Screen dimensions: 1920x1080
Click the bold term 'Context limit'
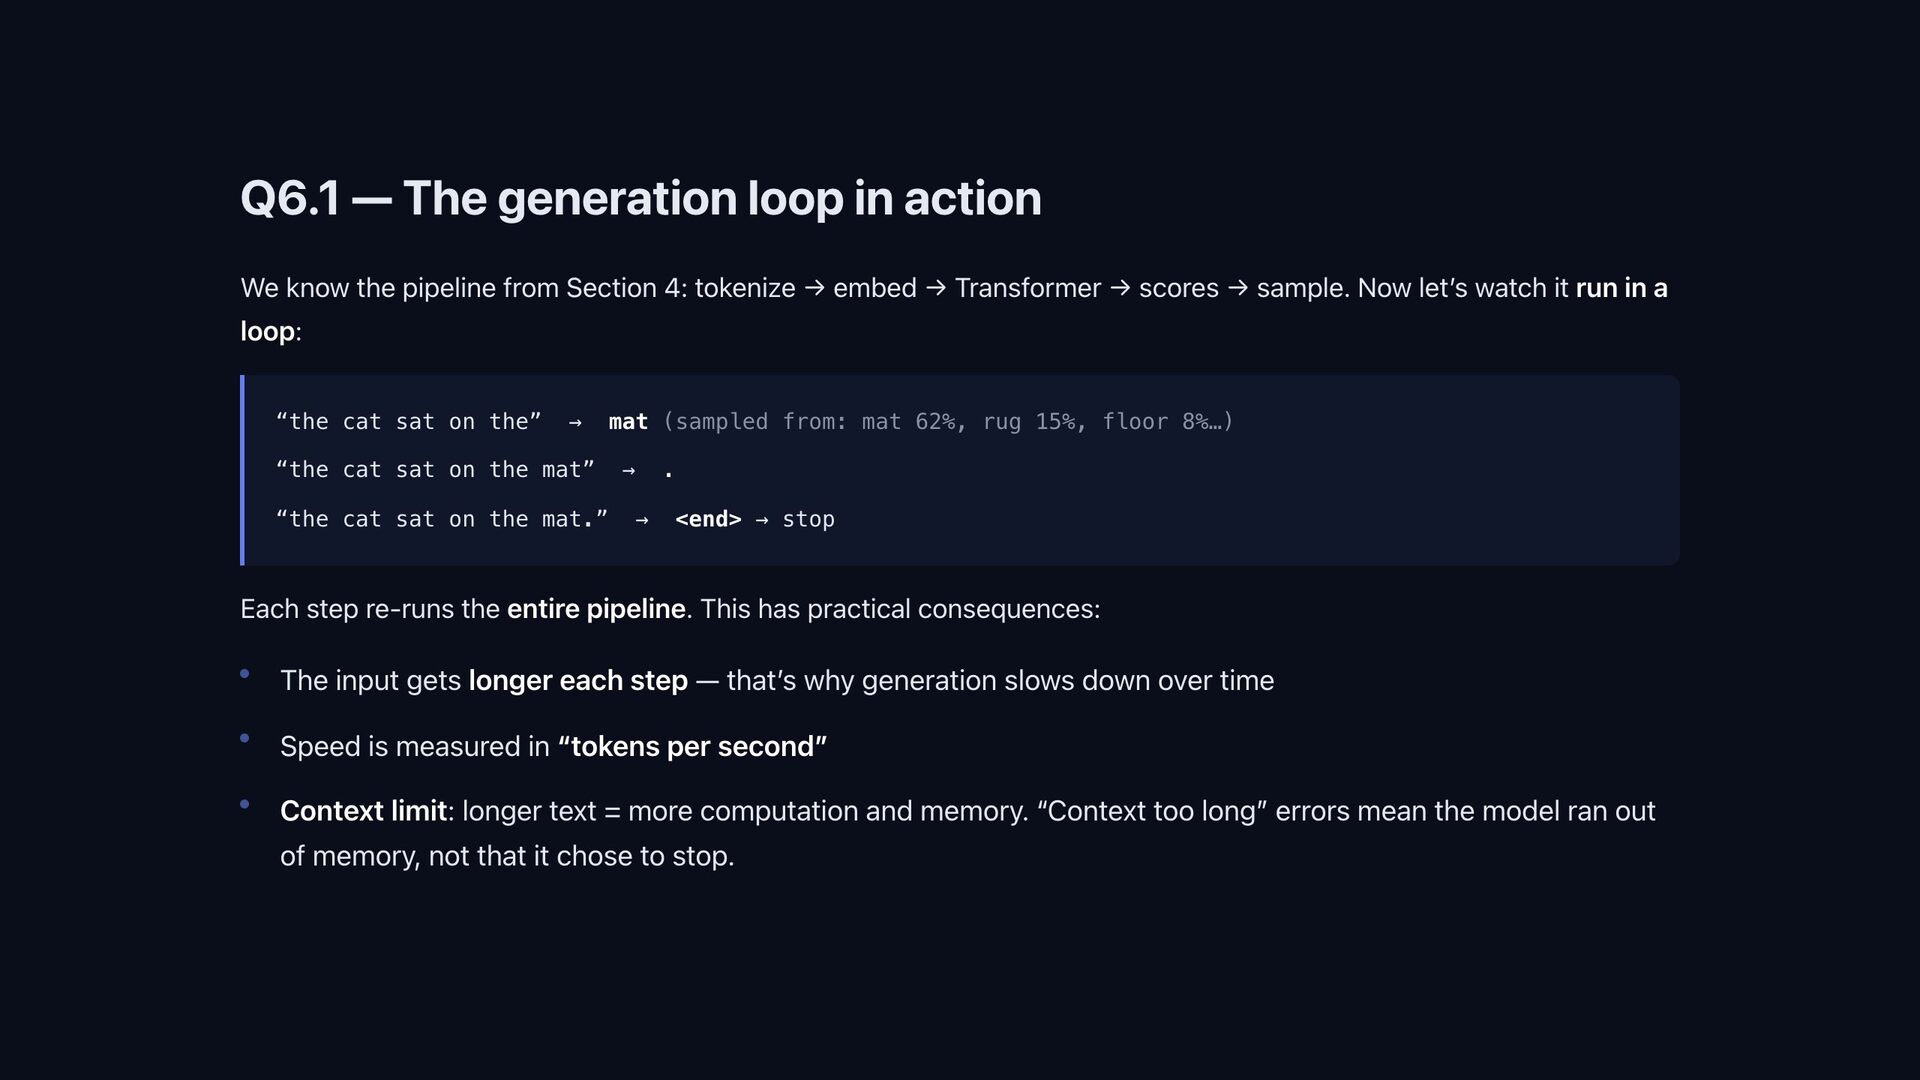tap(363, 811)
